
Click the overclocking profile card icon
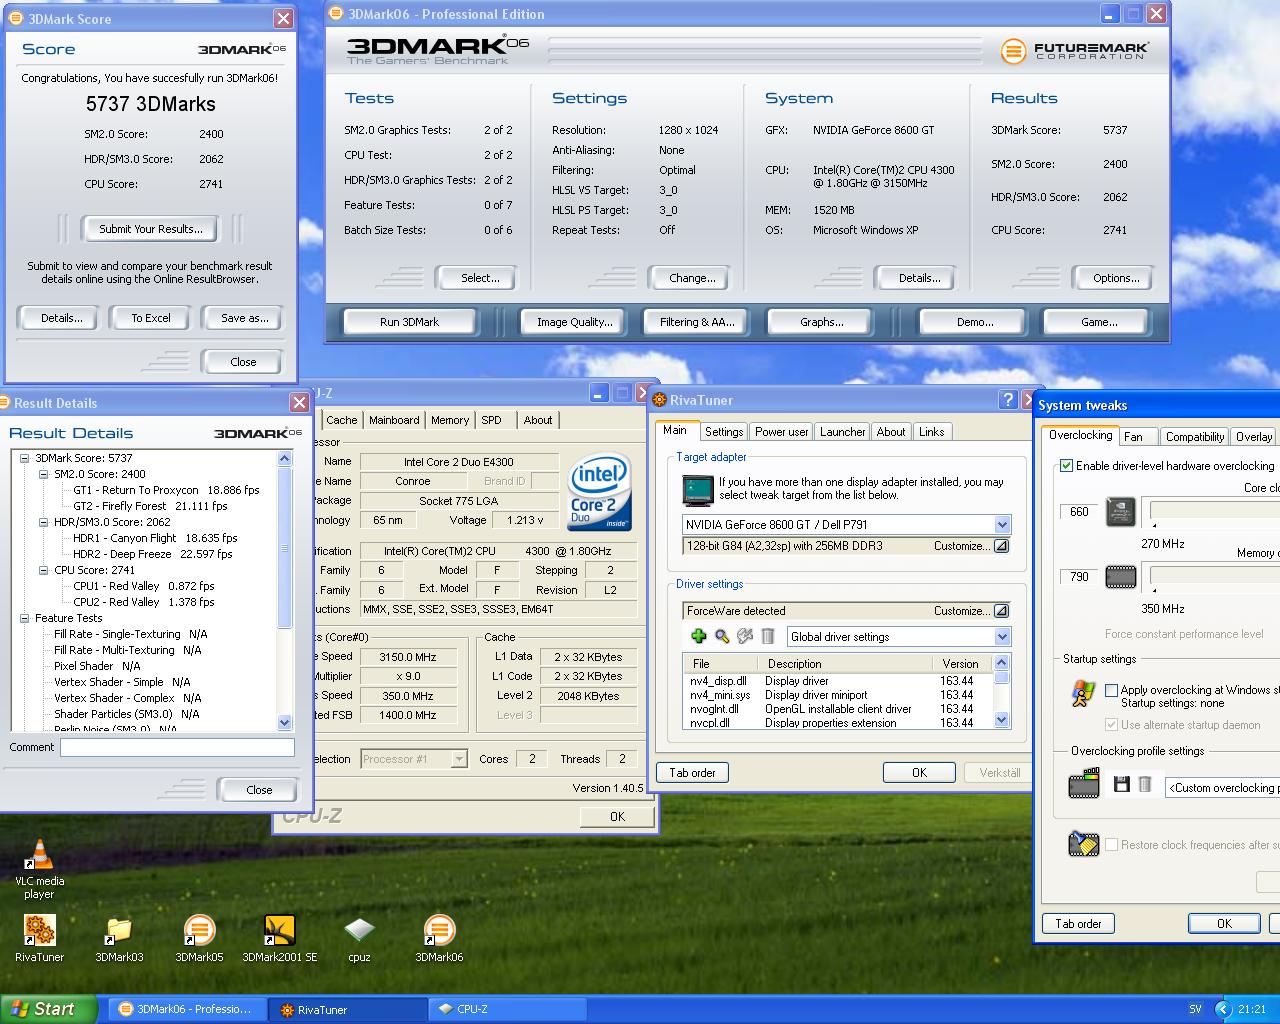(x=1084, y=784)
